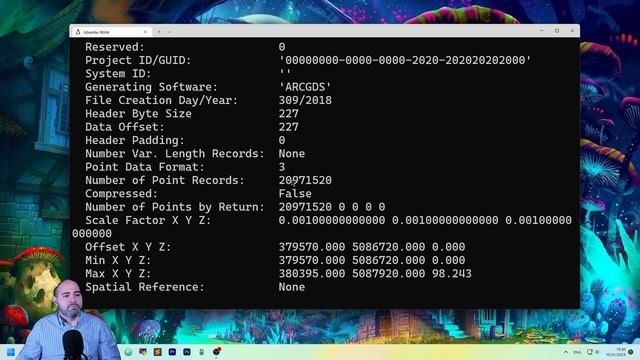Click the 'Point Data Format:' label
This screenshot has height=360, width=640.
144,167
